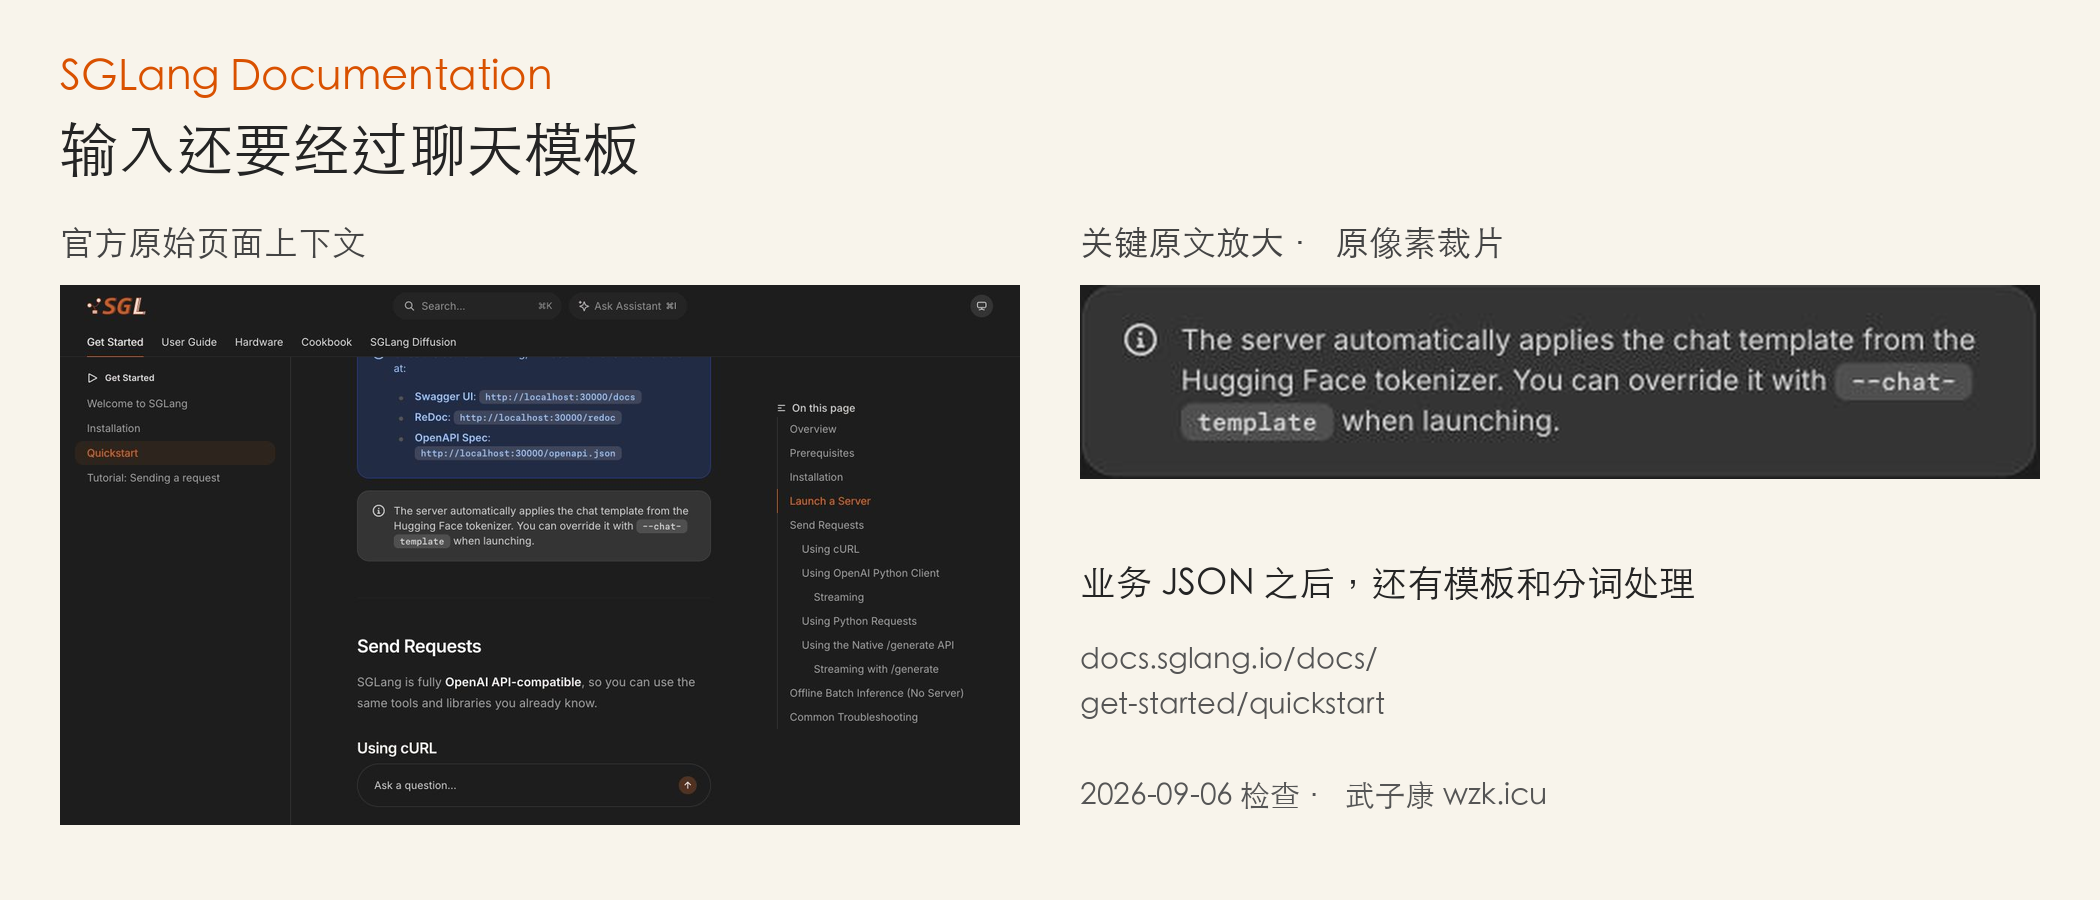Open Tutorial: Sending a request
This screenshot has height=900, width=2100.
click(x=153, y=478)
